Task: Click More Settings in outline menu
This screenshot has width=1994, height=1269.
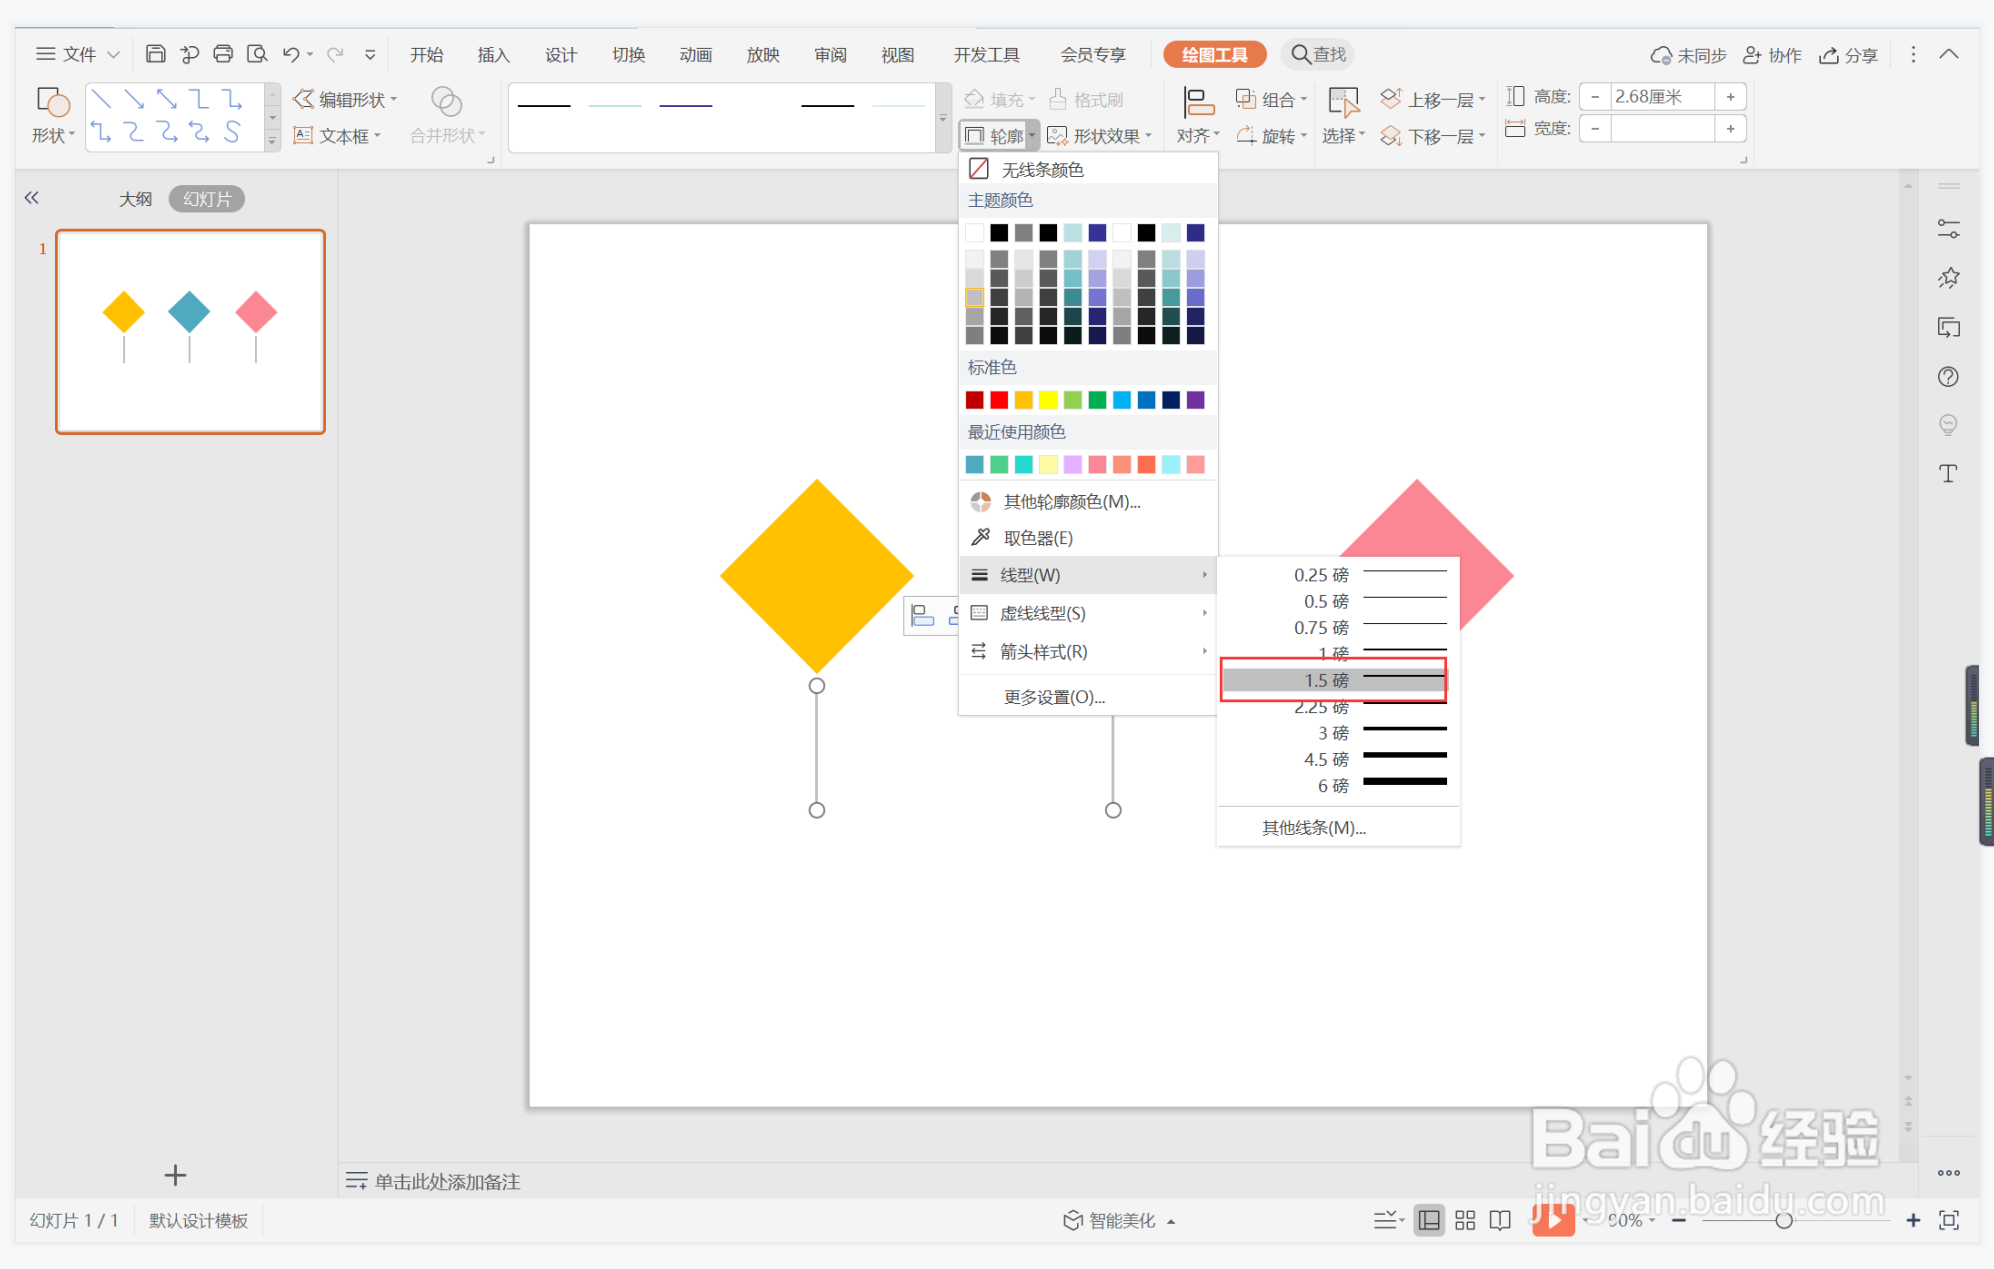Action: point(1053,697)
